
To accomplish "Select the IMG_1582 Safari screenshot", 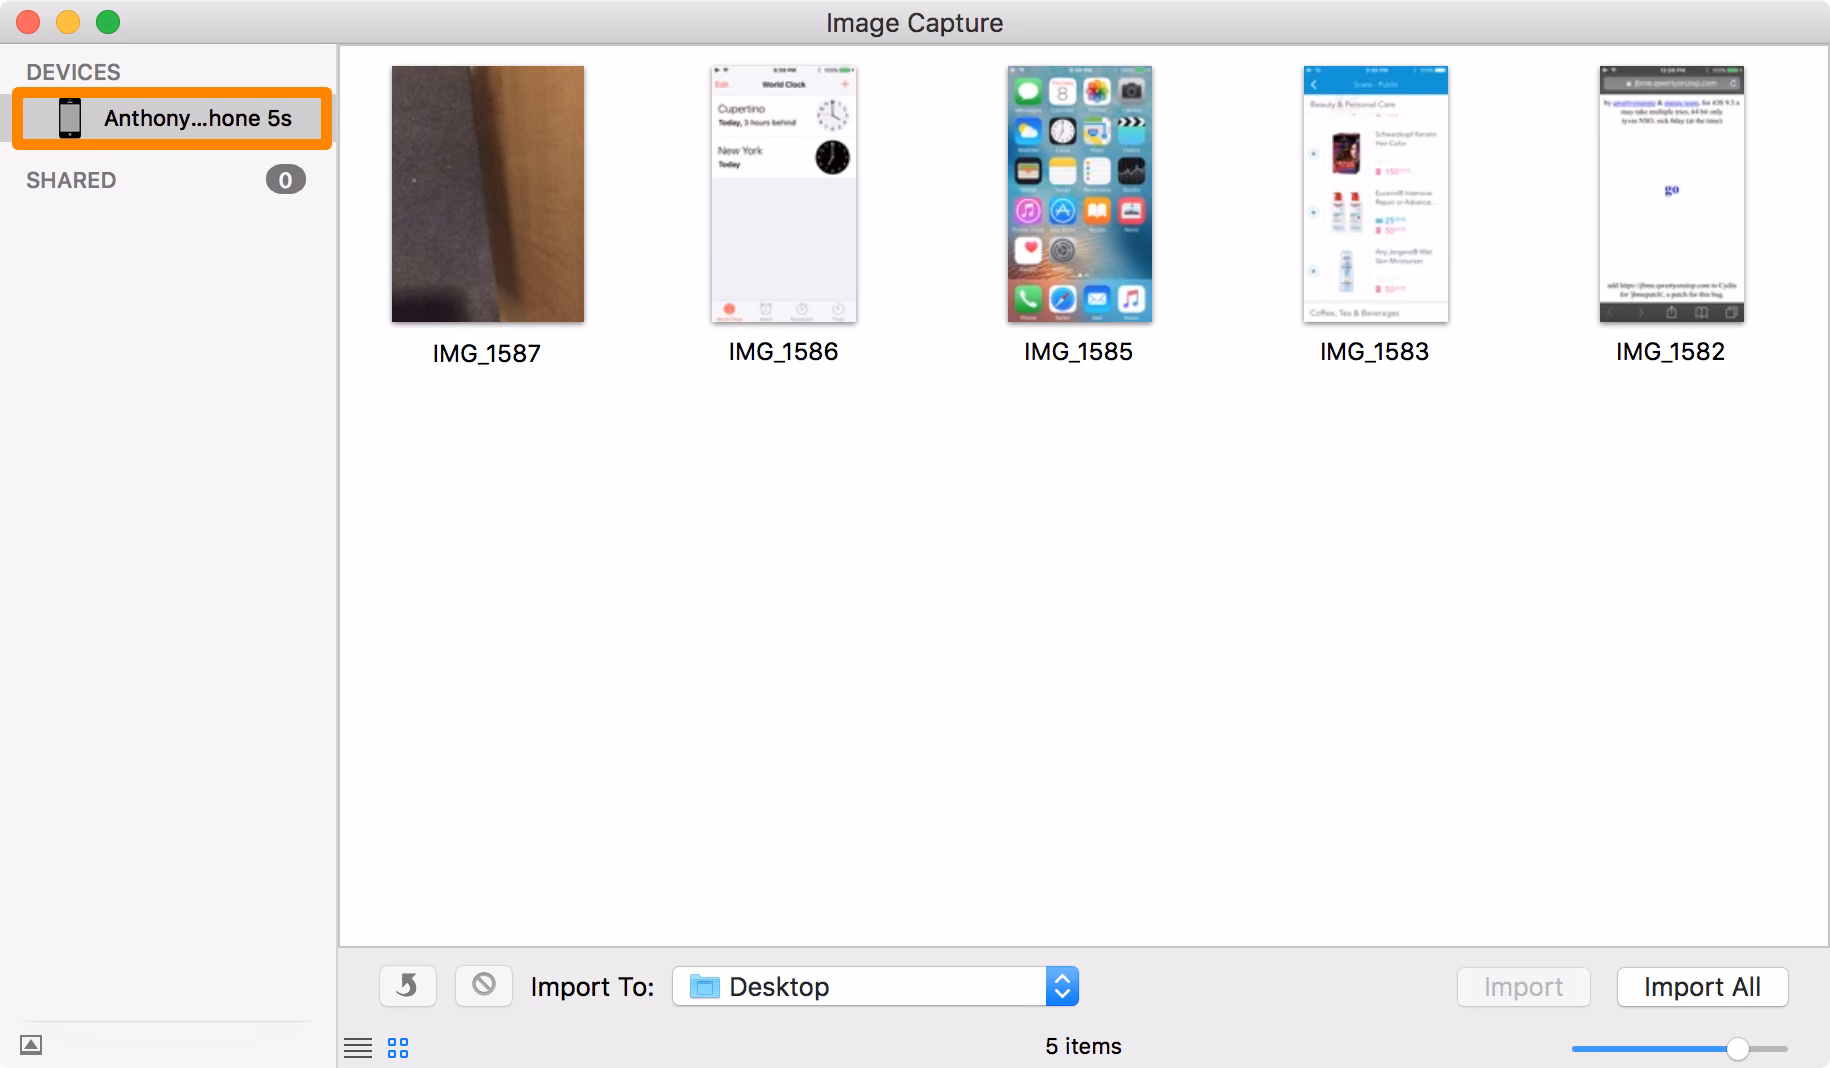I will coord(1670,194).
